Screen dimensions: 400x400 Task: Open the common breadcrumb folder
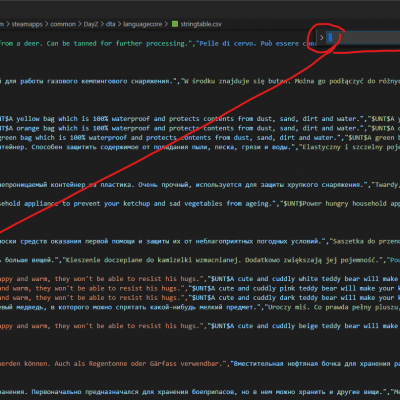click(x=63, y=24)
